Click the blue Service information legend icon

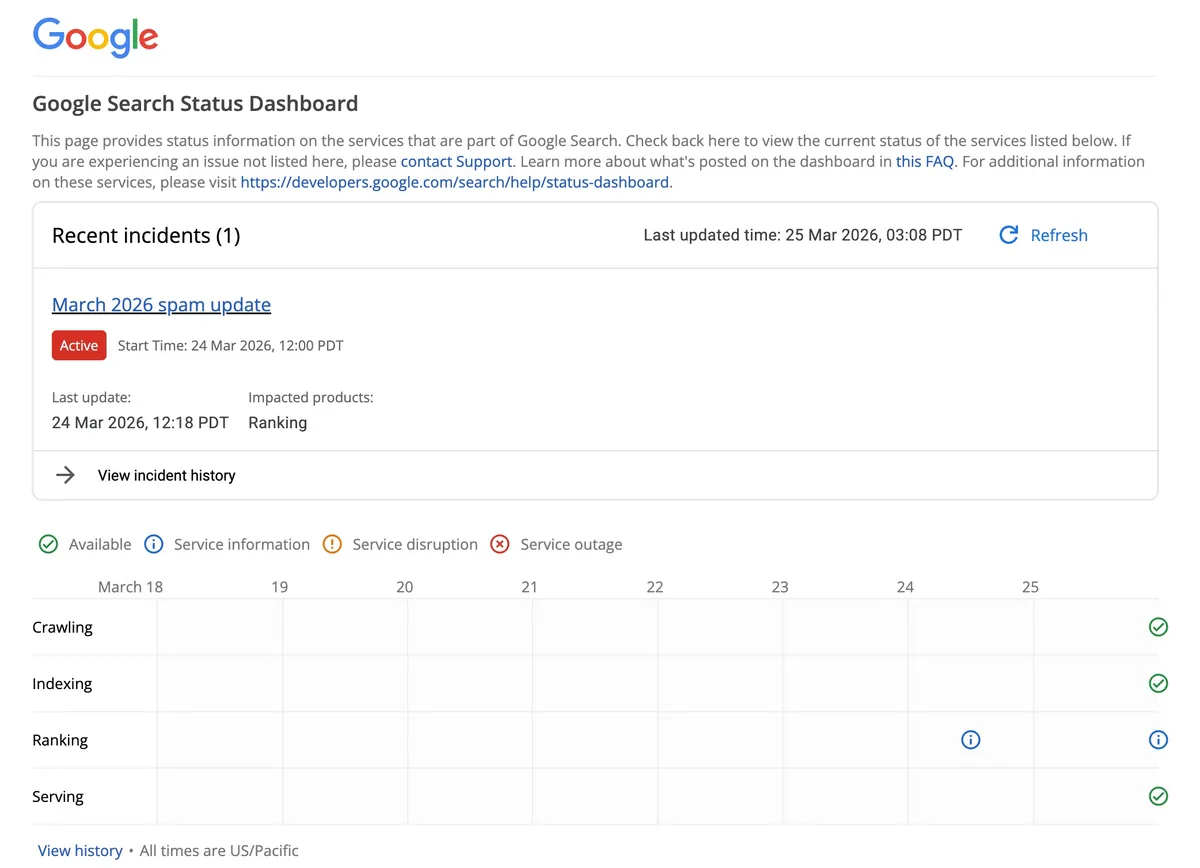(x=153, y=544)
